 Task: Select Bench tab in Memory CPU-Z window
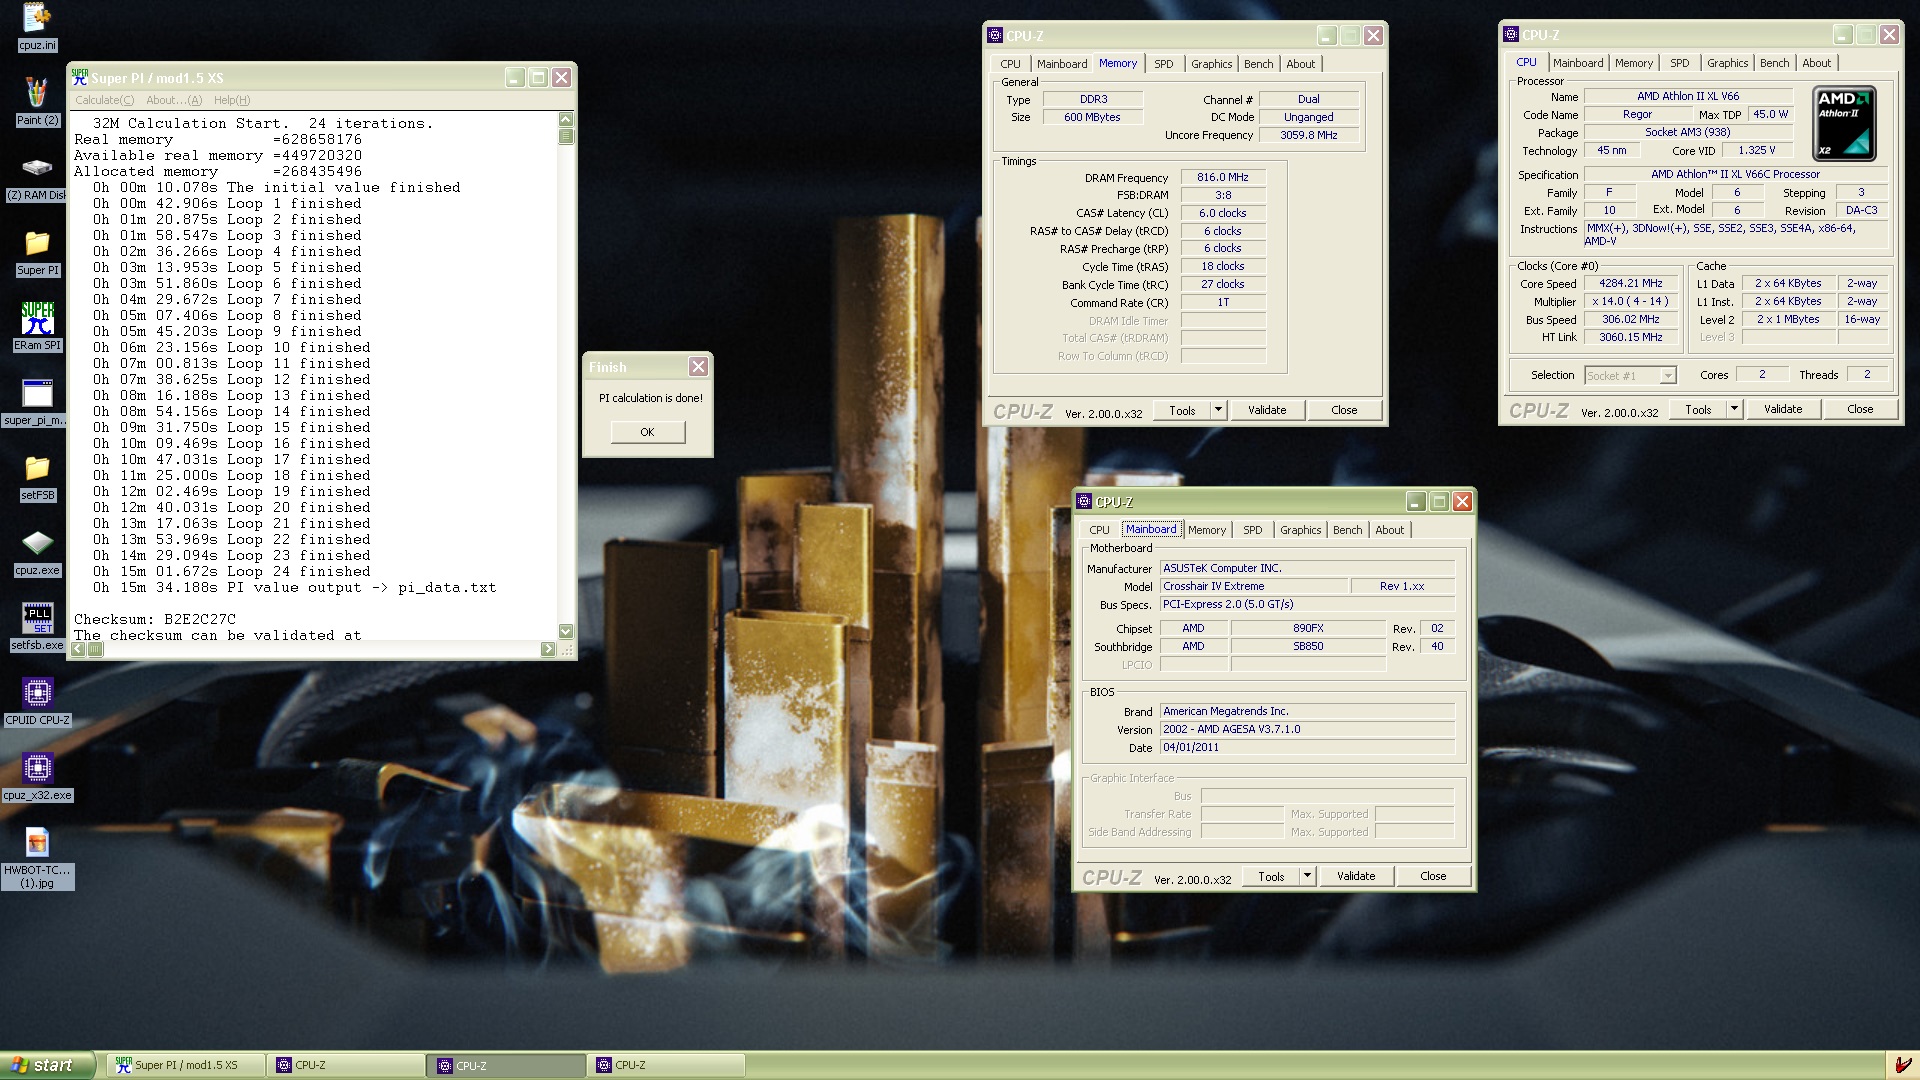[1258, 64]
